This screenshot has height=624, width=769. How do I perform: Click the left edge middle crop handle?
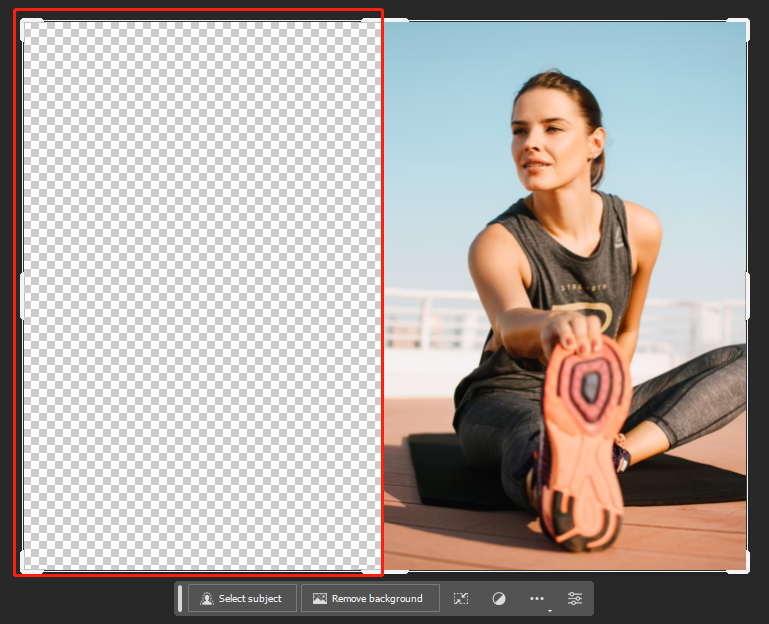(x=22, y=296)
